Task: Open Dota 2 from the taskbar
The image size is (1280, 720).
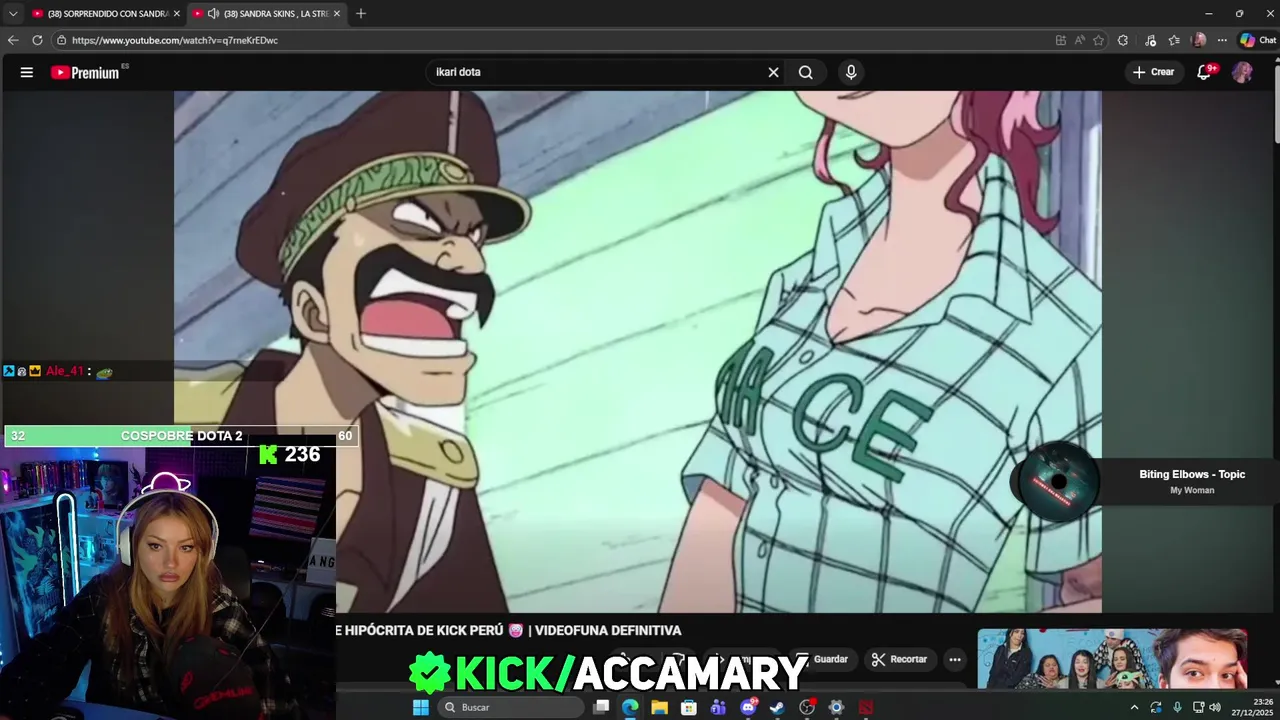Action: (866, 707)
